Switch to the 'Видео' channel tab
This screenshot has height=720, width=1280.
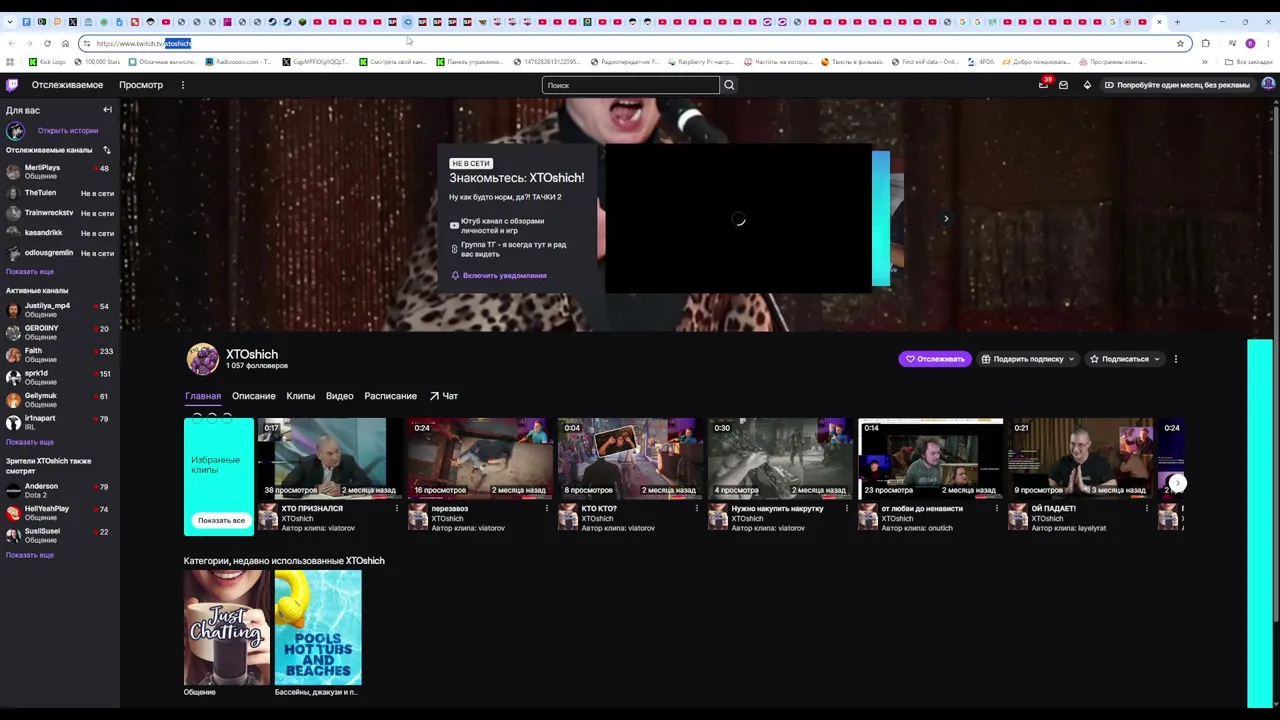pyautogui.click(x=340, y=396)
